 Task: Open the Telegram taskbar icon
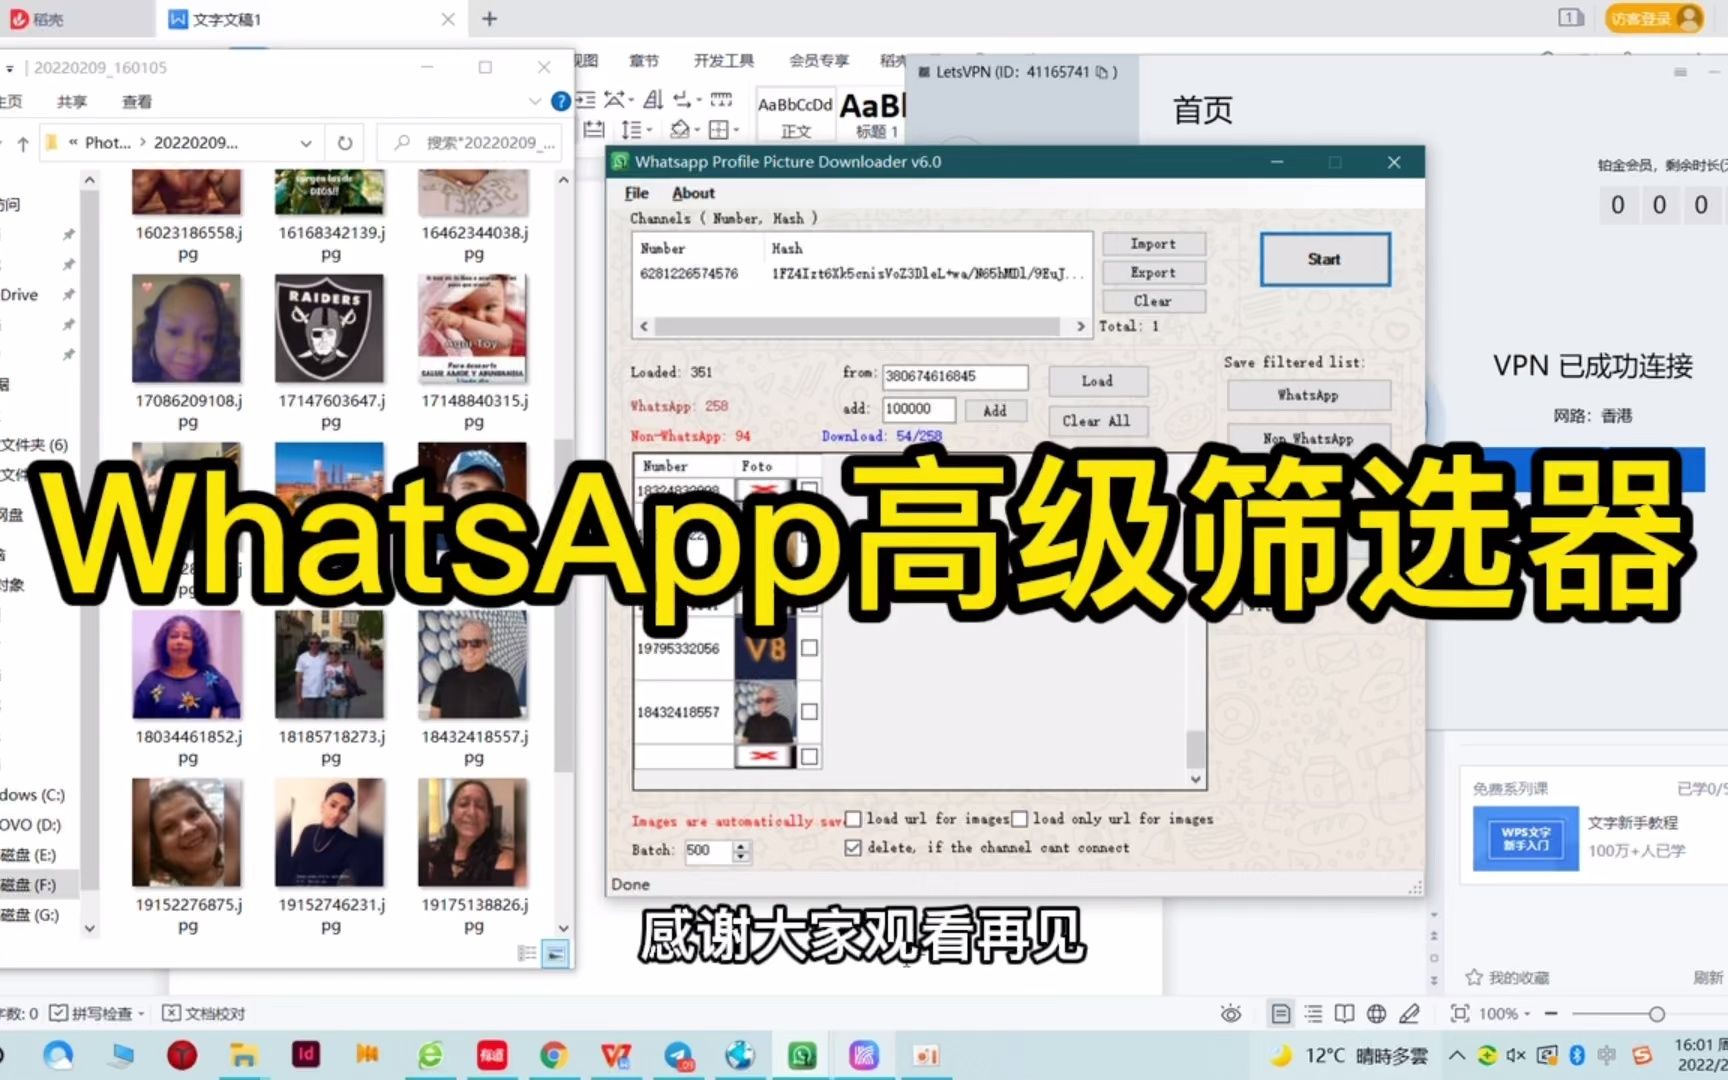pyautogui.click(x=678, y=1055)
